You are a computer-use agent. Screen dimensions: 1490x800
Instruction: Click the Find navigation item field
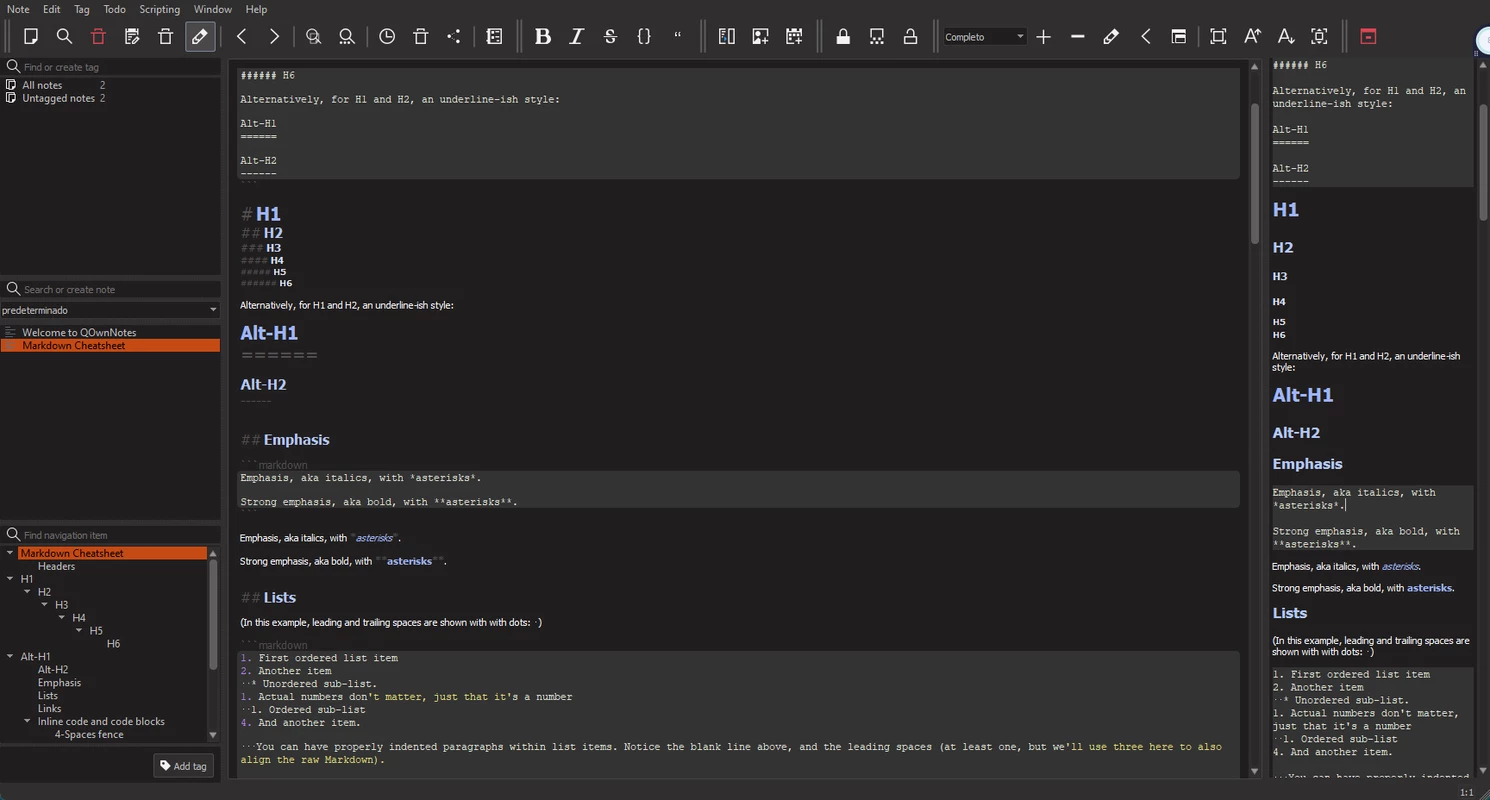pyautogui.click(x=110, y=535)
